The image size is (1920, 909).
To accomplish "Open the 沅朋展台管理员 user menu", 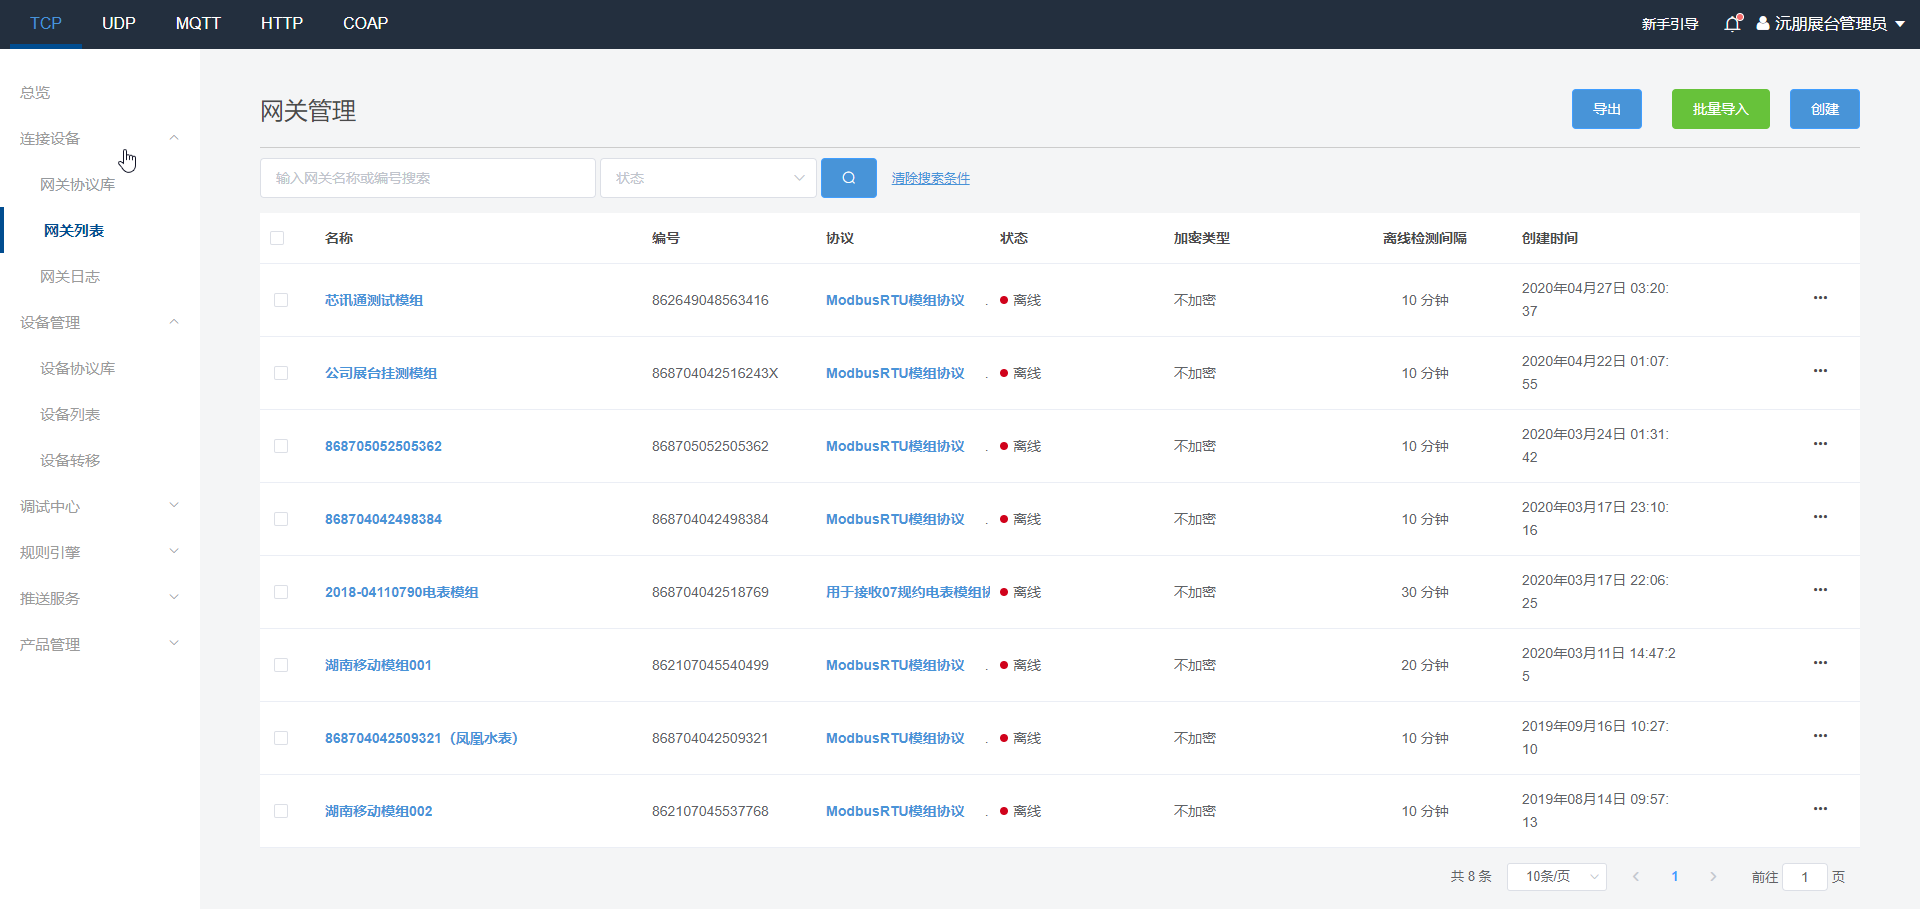I will point(1830,24).
